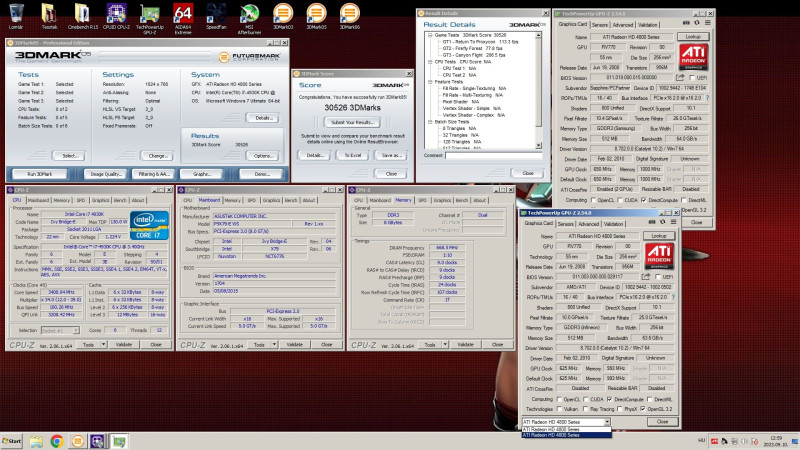Launch the TechPowerUp GPU-Z desktop shortcut
The width and height of the screenshot is (800, 450).
(149, 18)
